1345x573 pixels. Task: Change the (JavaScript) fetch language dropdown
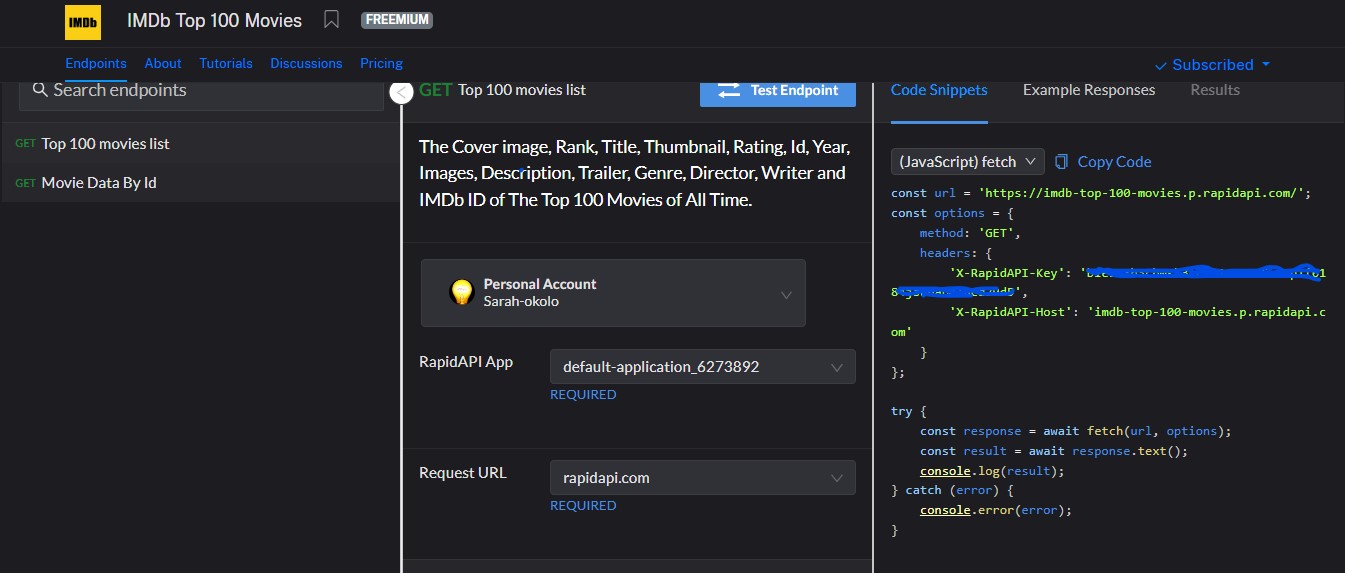coord(968,162)
